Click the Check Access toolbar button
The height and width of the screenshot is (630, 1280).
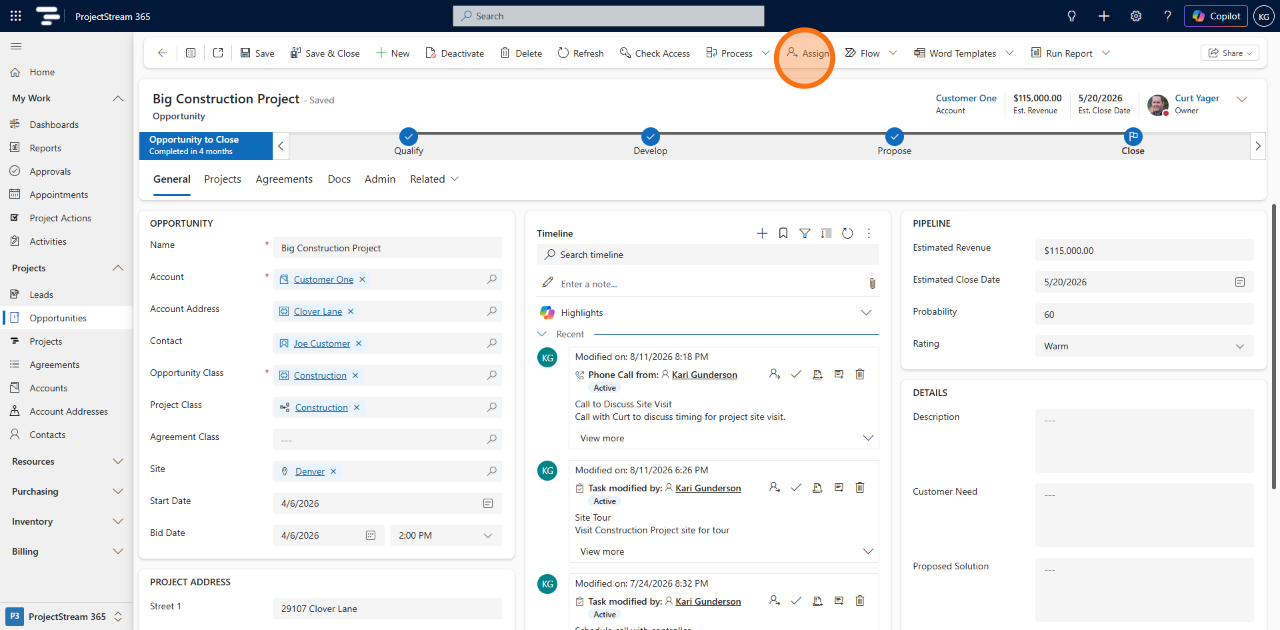pyautogui.click(x=654, y=53)
